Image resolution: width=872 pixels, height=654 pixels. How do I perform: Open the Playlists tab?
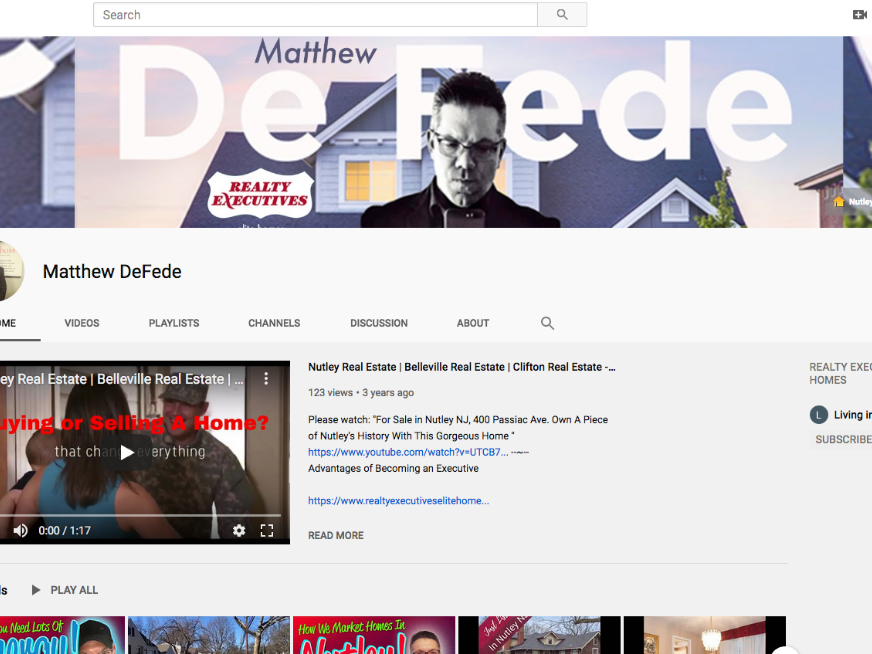174,323
